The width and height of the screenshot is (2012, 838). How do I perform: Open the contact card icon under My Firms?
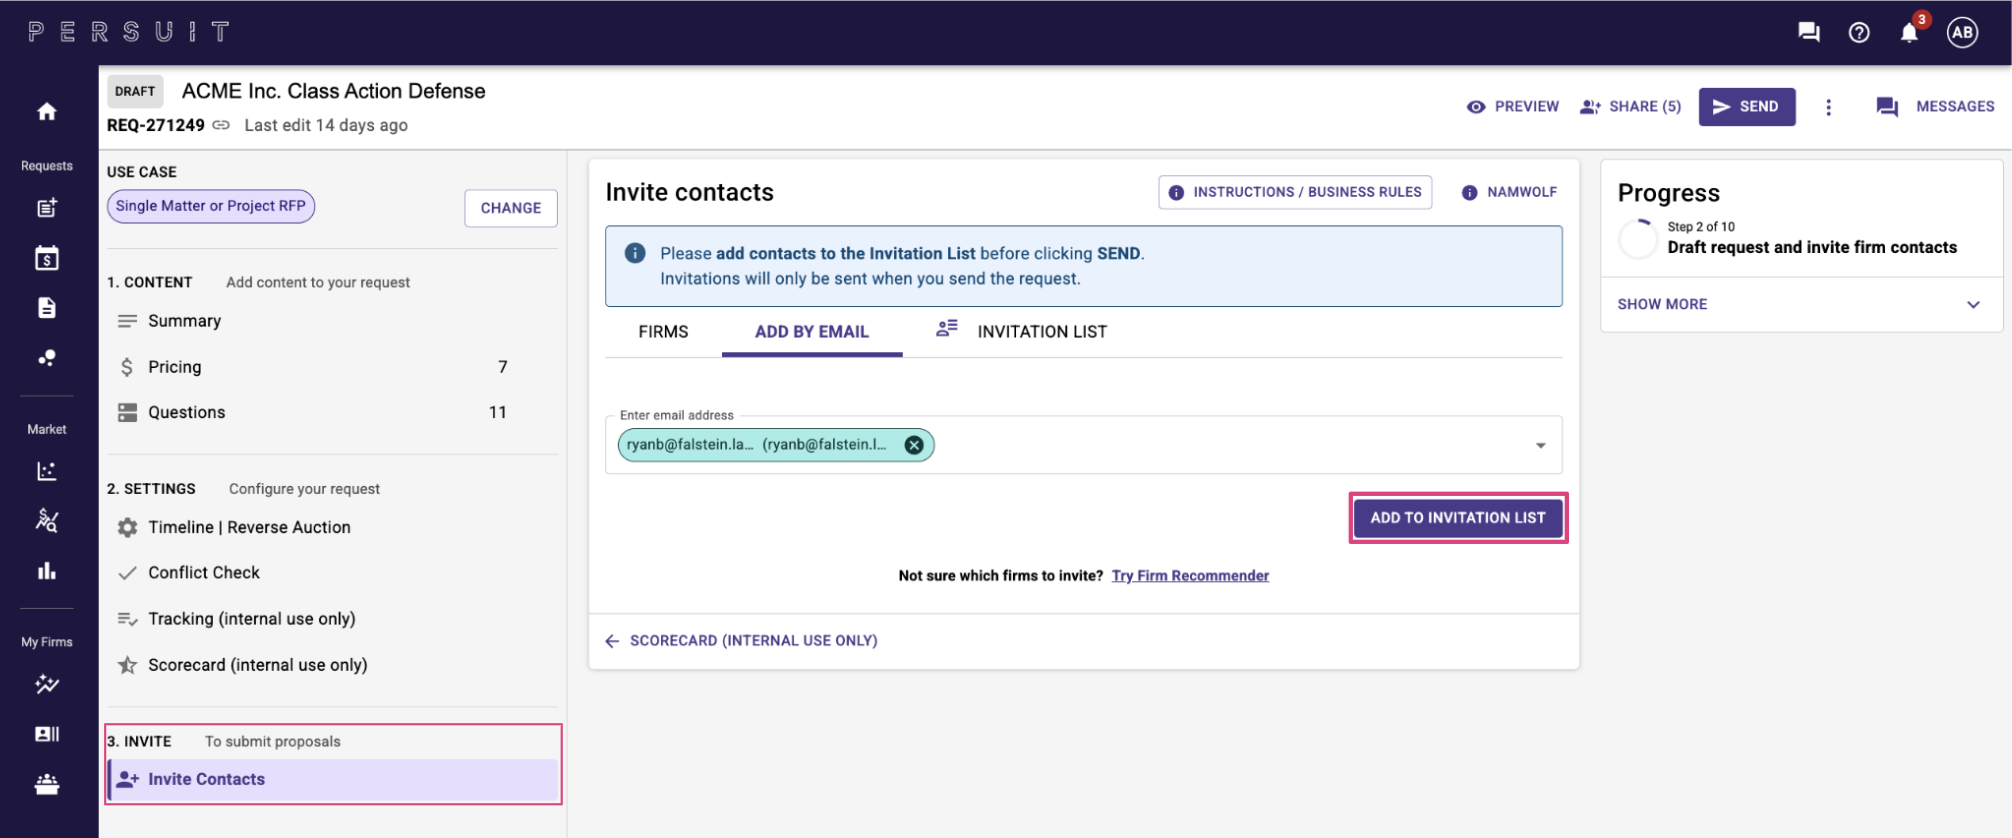click(x=47, y=734)
